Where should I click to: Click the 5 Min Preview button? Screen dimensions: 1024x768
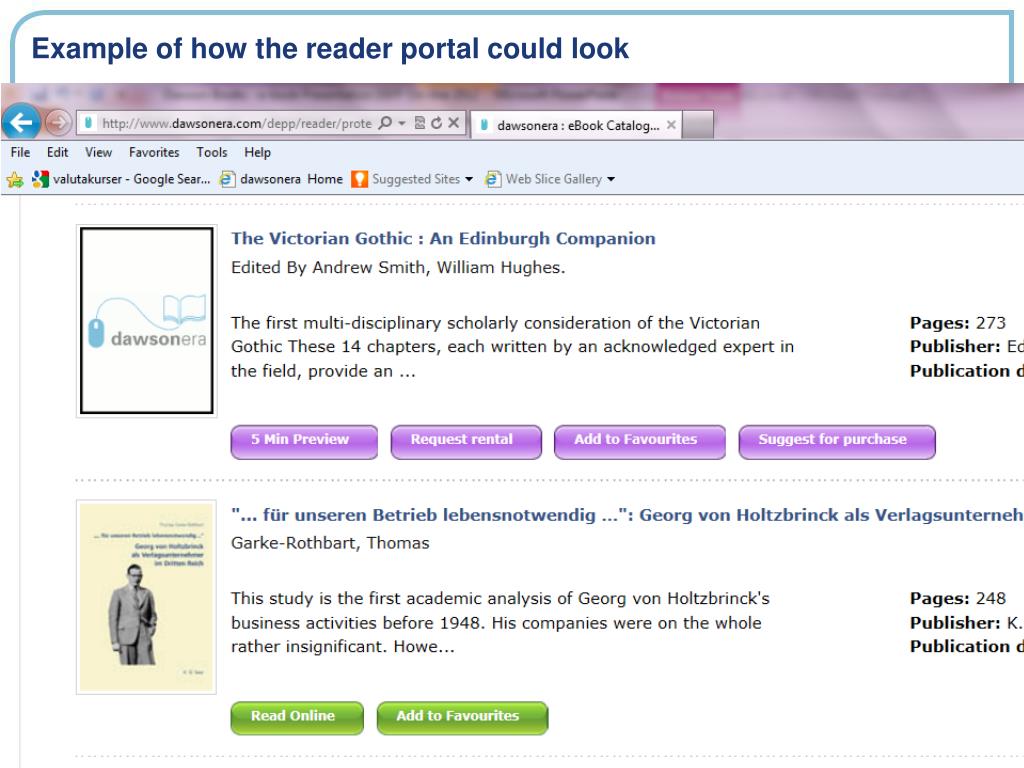point(304,441)
